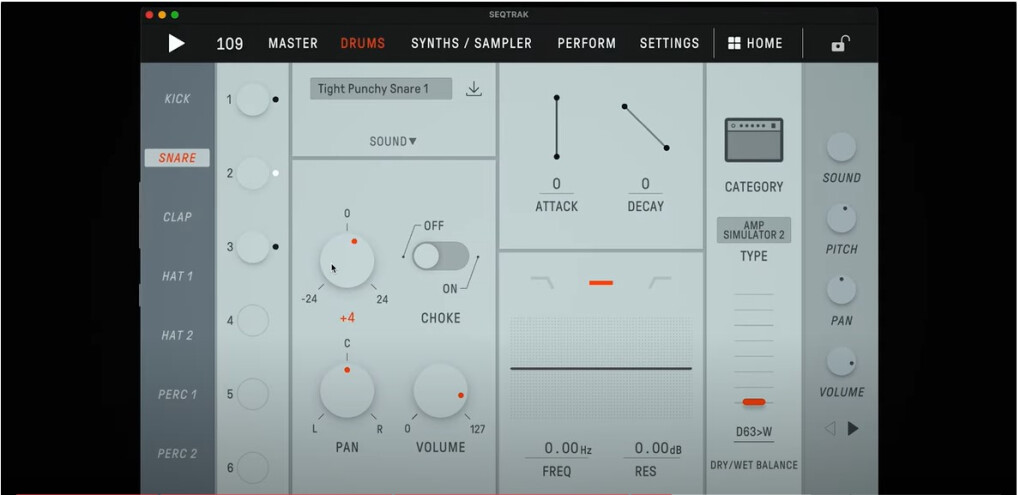Toggle the CHOKE switch
1020x495 pixels.
[x=441, y=256]
